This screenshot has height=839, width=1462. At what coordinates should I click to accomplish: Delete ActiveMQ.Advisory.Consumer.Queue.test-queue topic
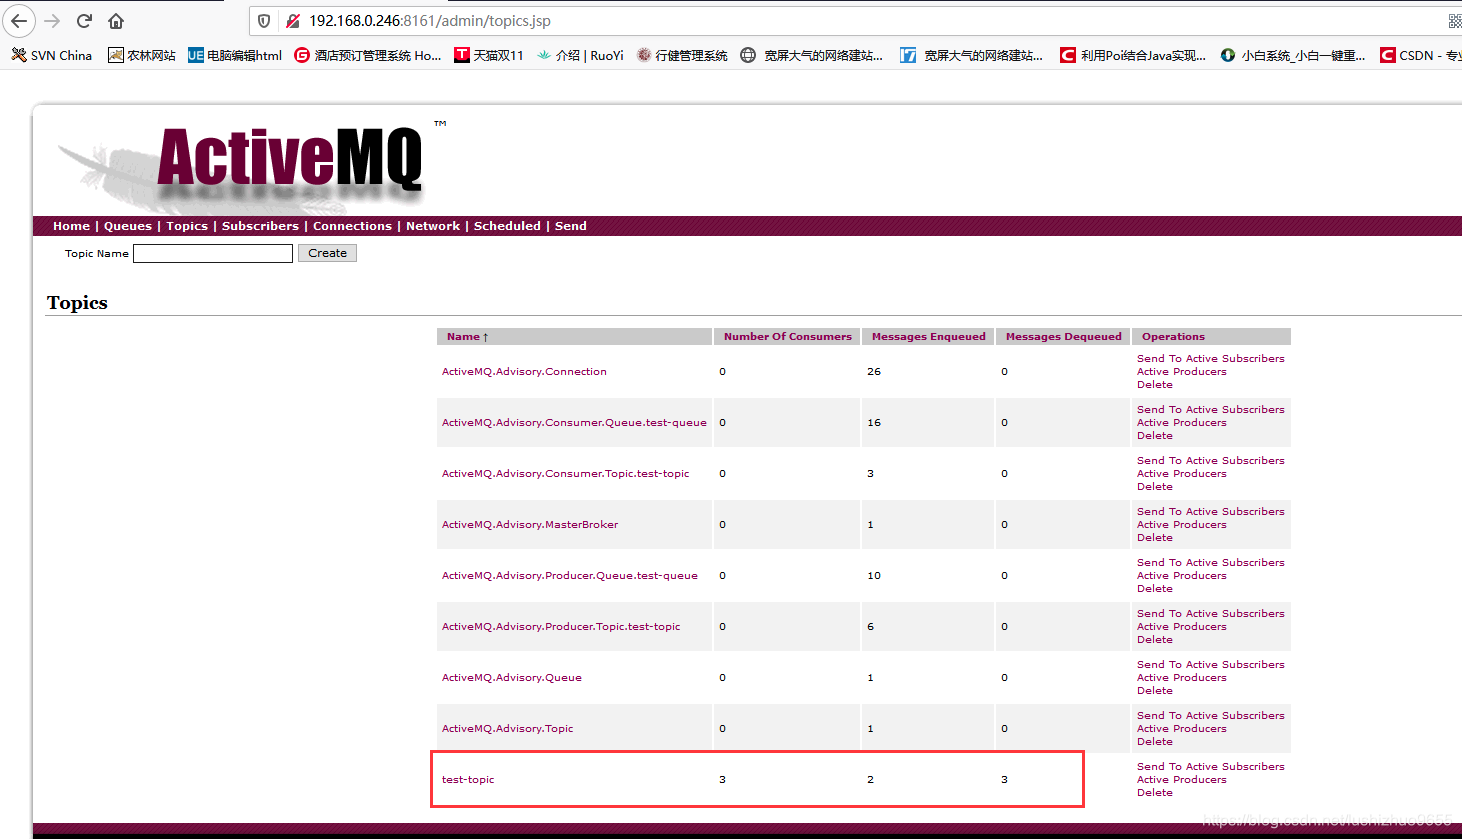click(1154, 436)
